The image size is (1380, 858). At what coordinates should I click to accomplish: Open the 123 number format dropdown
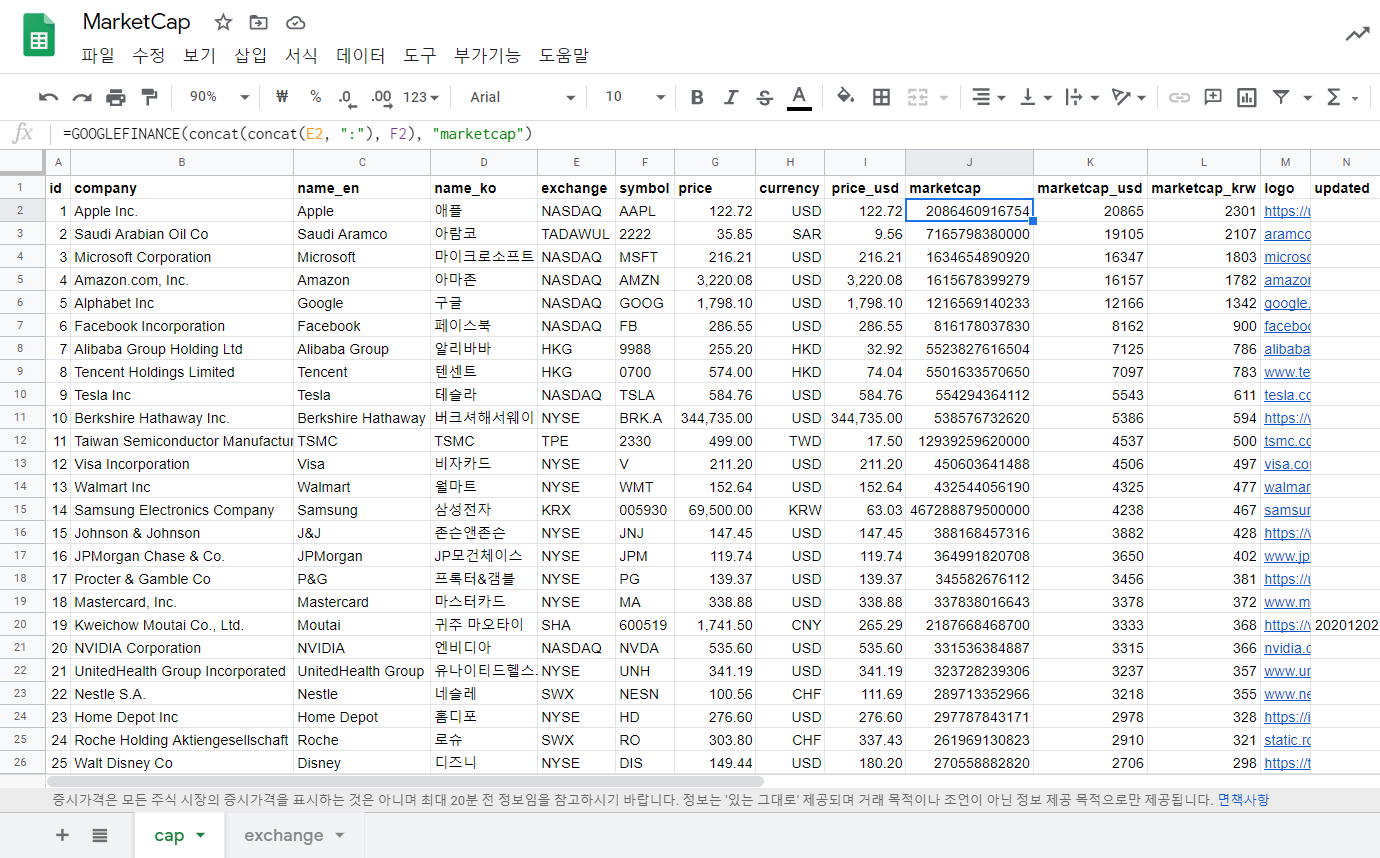point(421,97)
